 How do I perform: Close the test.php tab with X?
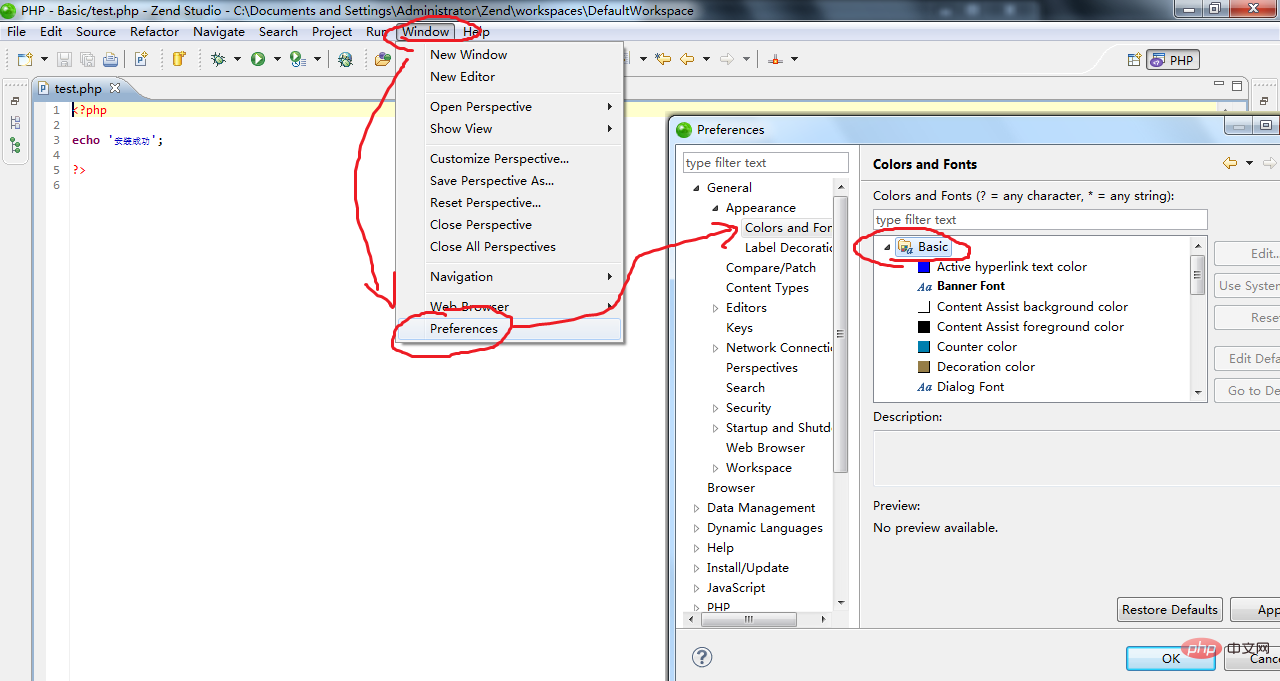113,89
